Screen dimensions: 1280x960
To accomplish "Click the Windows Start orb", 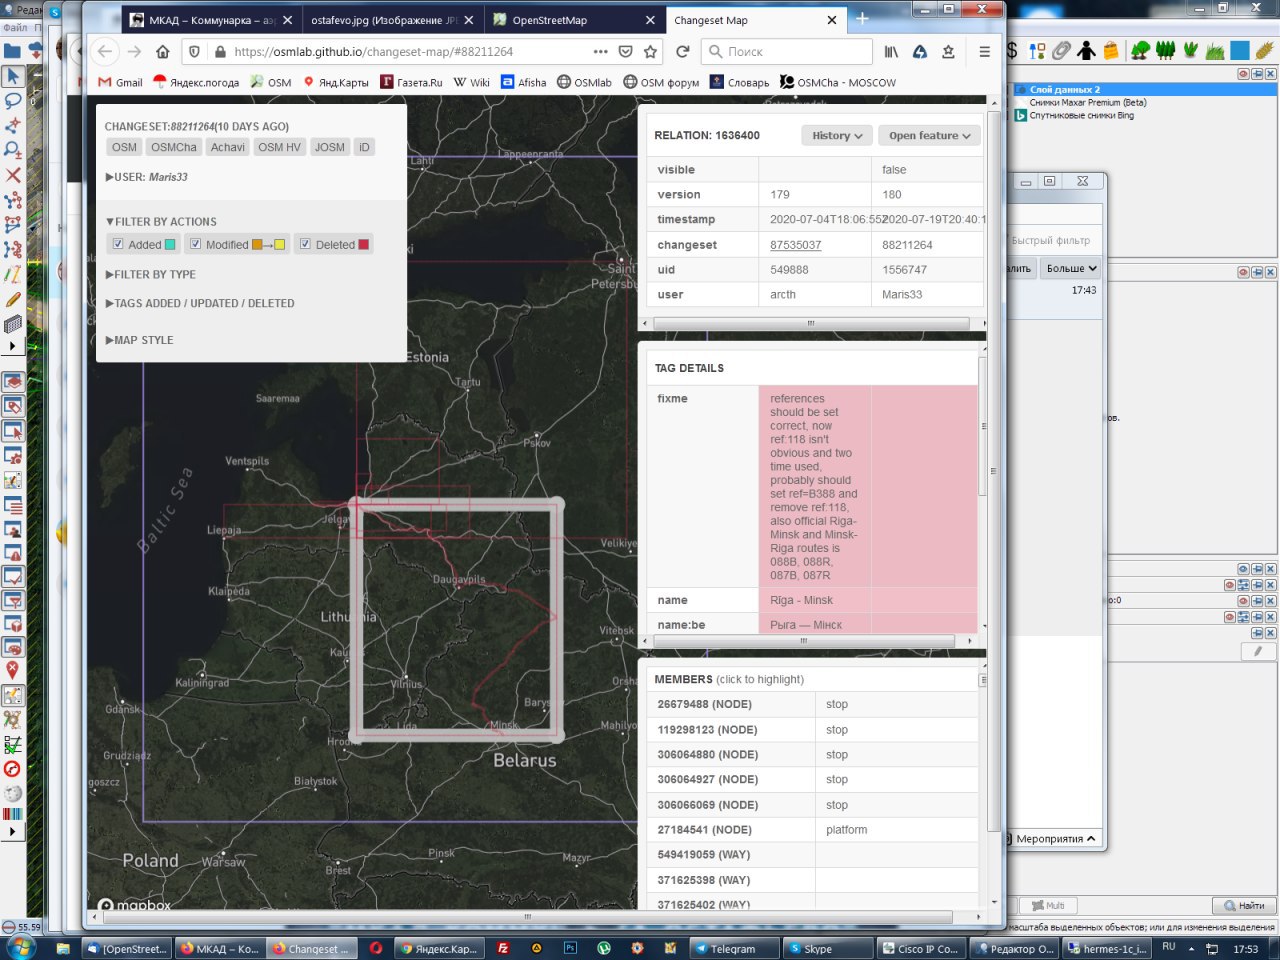I will (x=21, y=946).
